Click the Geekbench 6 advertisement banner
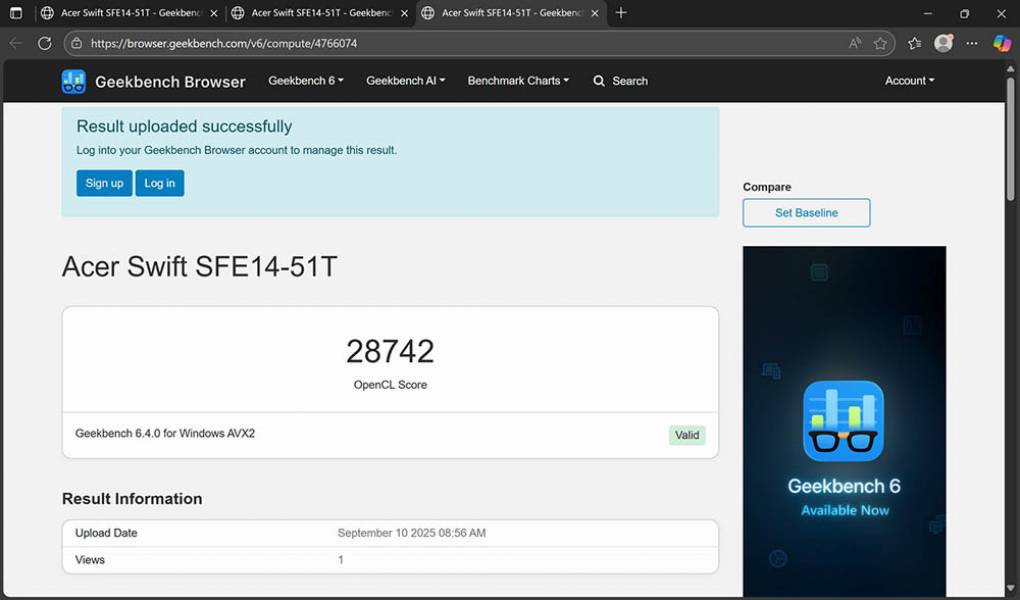 [x=844, y=420]
